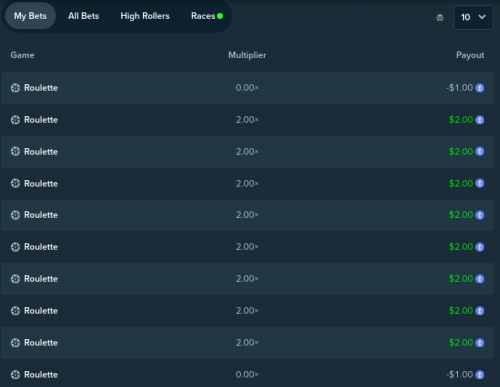The width and height of the screenshot is (500, 387).
Task: Click the roulette wheel icon in the topmost row
Action: [15, 88]
